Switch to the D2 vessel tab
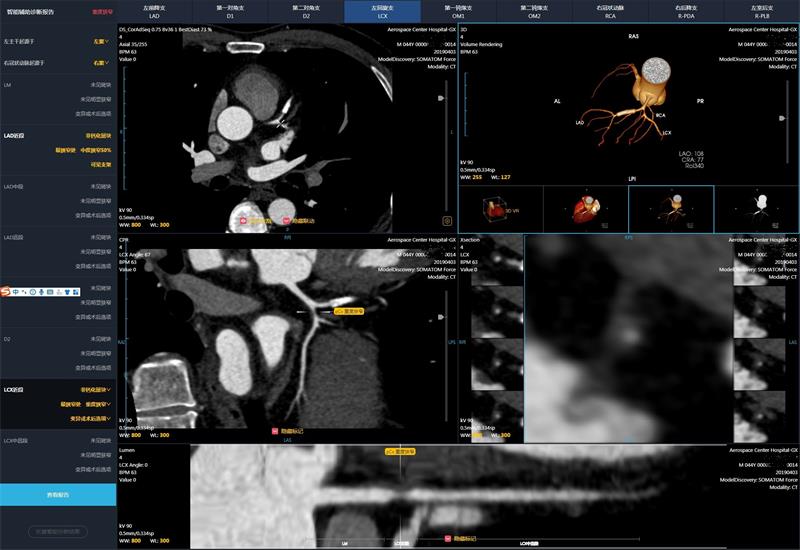The height and width of the screenshot is (550, 800). (306, 11)
